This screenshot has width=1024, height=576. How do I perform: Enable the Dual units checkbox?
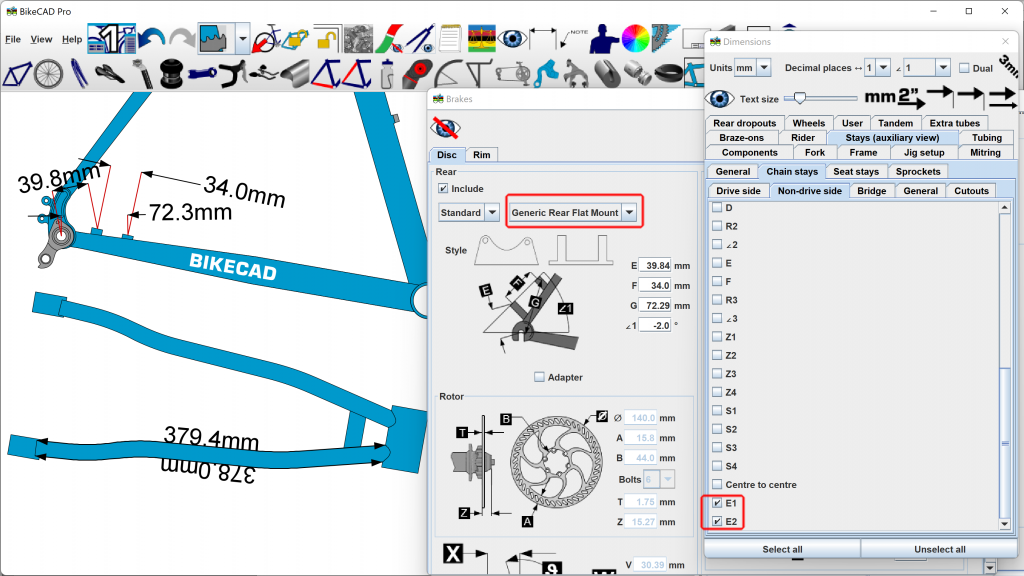coord(964,68)
